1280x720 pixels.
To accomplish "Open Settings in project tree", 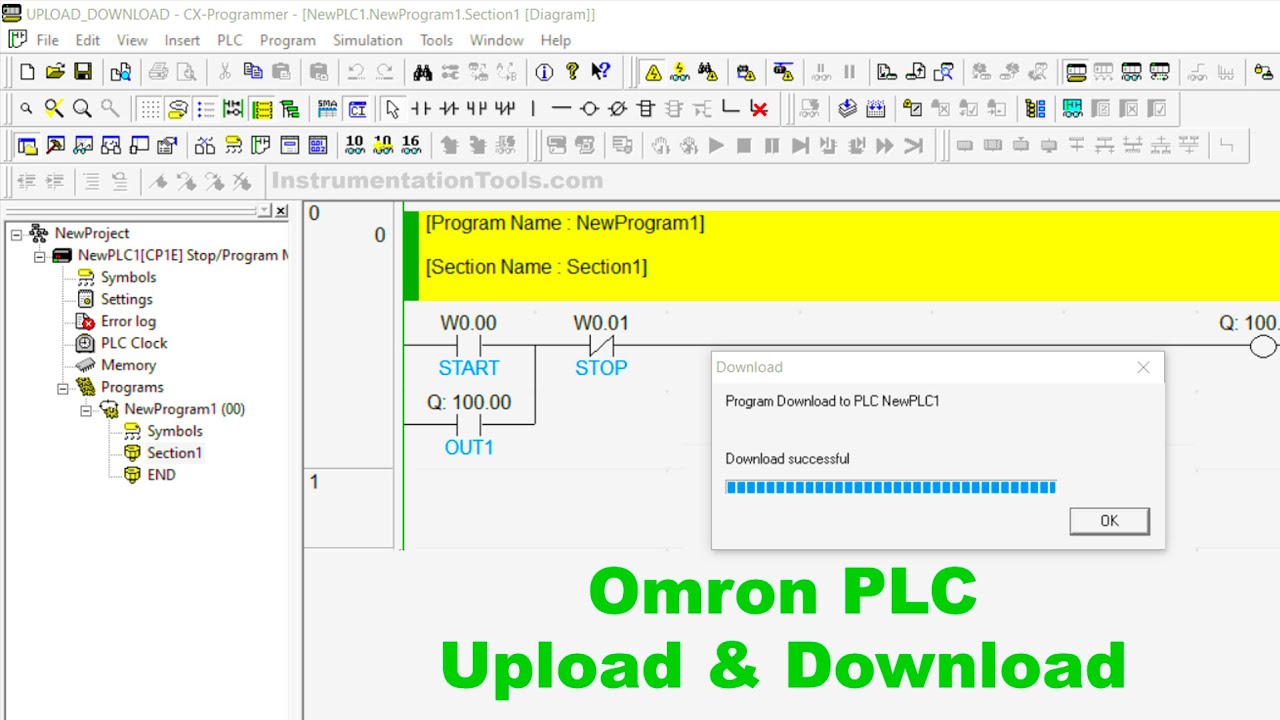I will click(127, 299).
